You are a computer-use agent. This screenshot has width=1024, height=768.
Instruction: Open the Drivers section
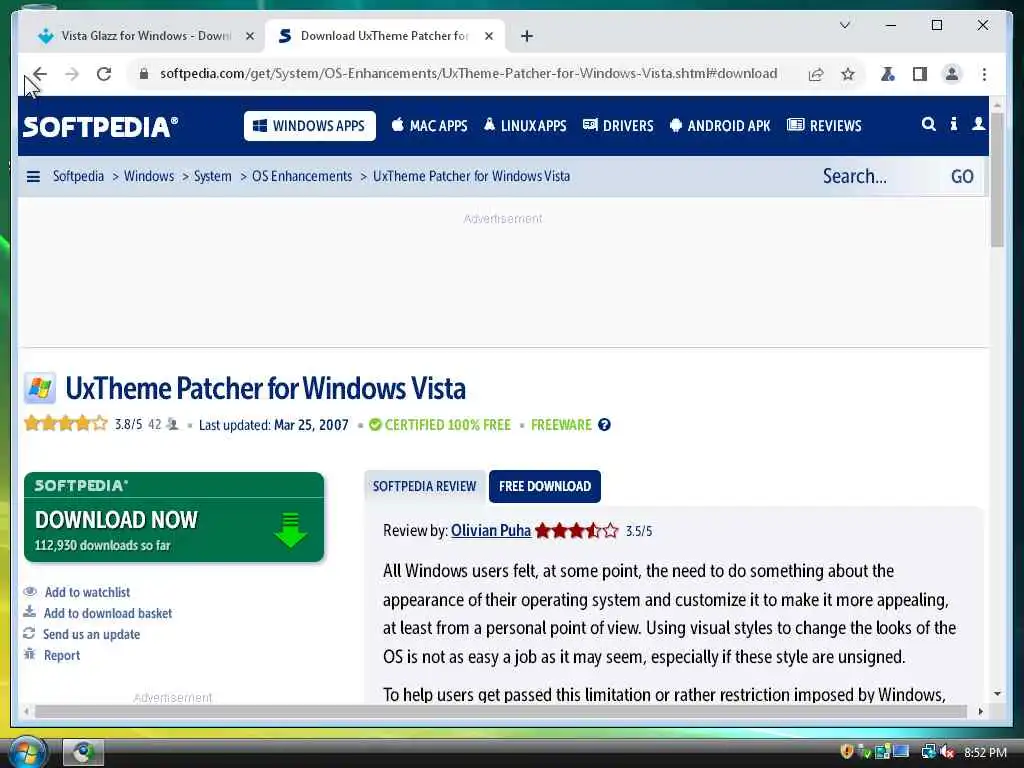pyautogui.click(x=618, y=125)
